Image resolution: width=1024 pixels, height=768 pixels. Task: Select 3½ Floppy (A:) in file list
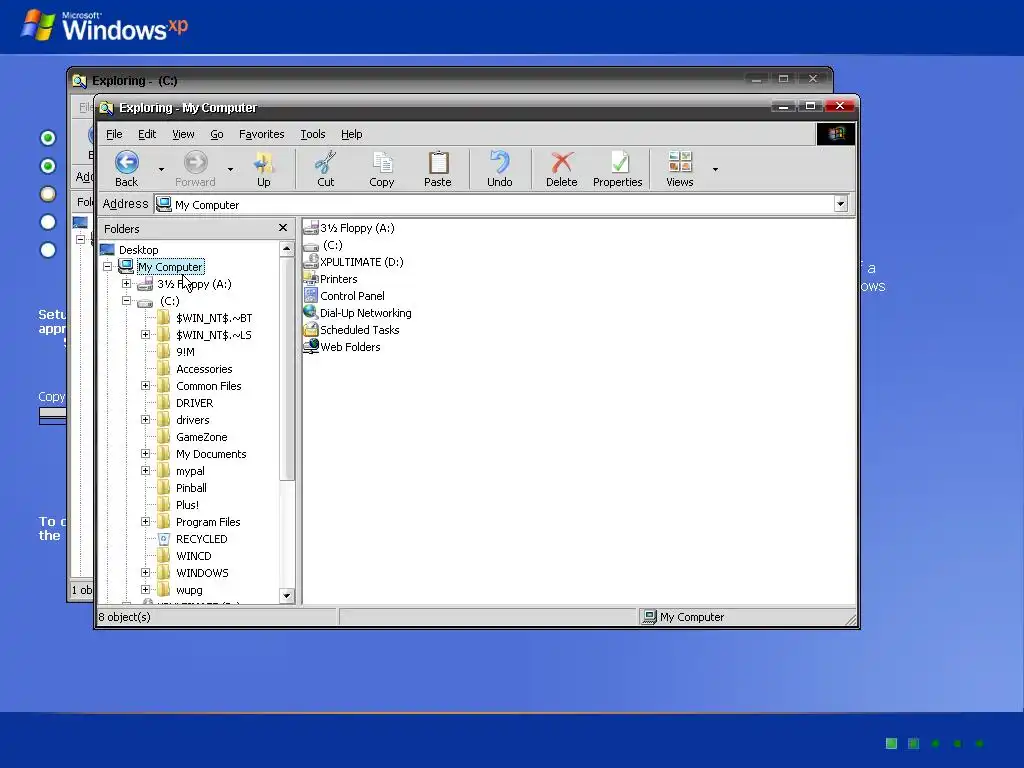click(x=349, y=228)
